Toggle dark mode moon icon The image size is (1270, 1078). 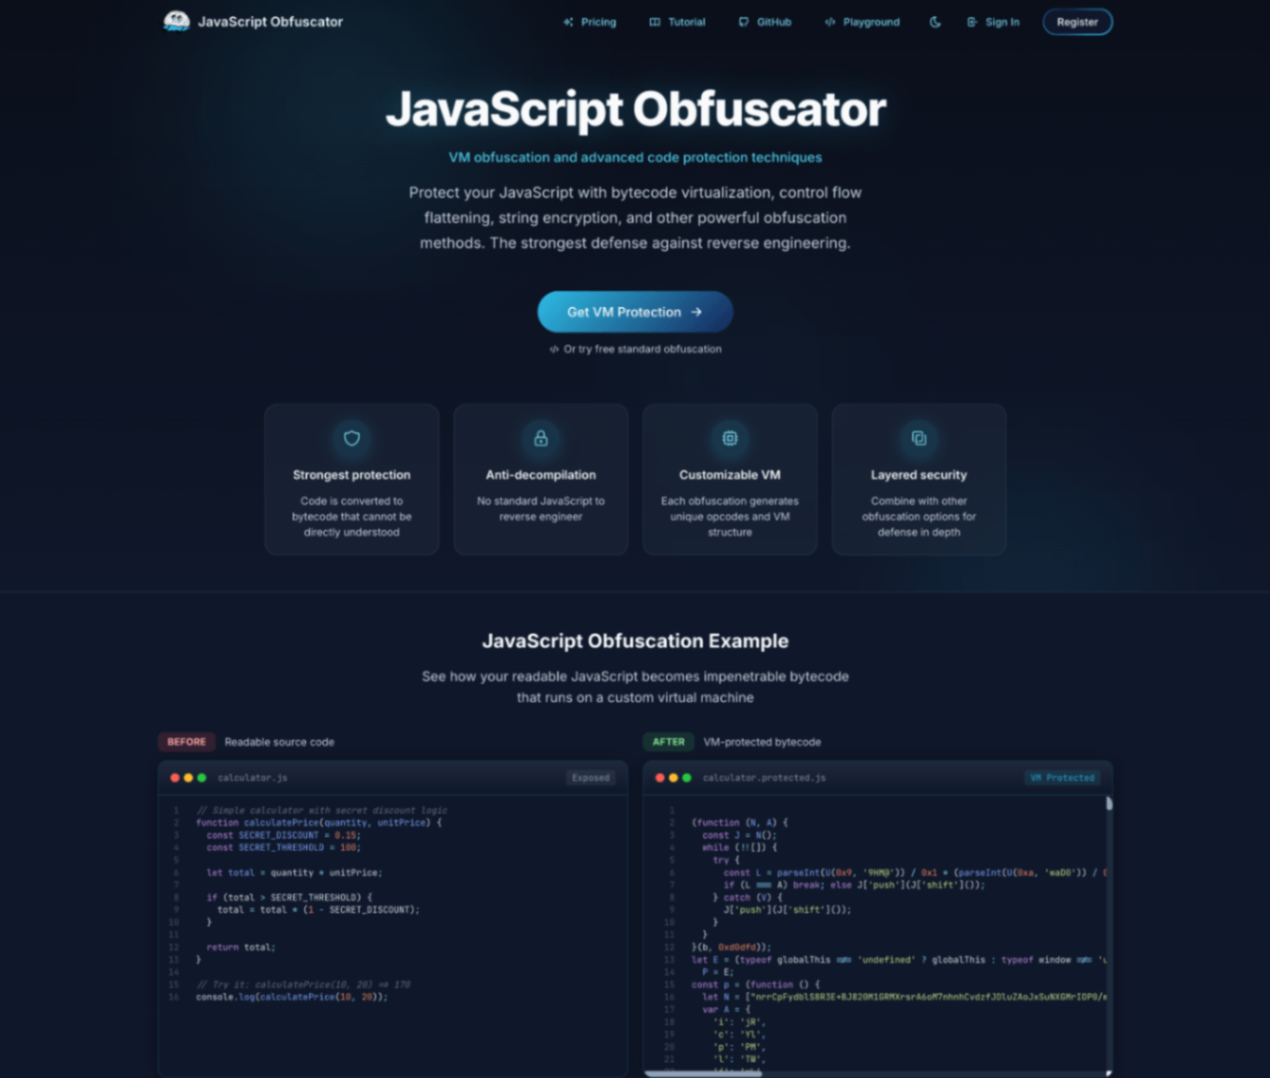[935, 22]
